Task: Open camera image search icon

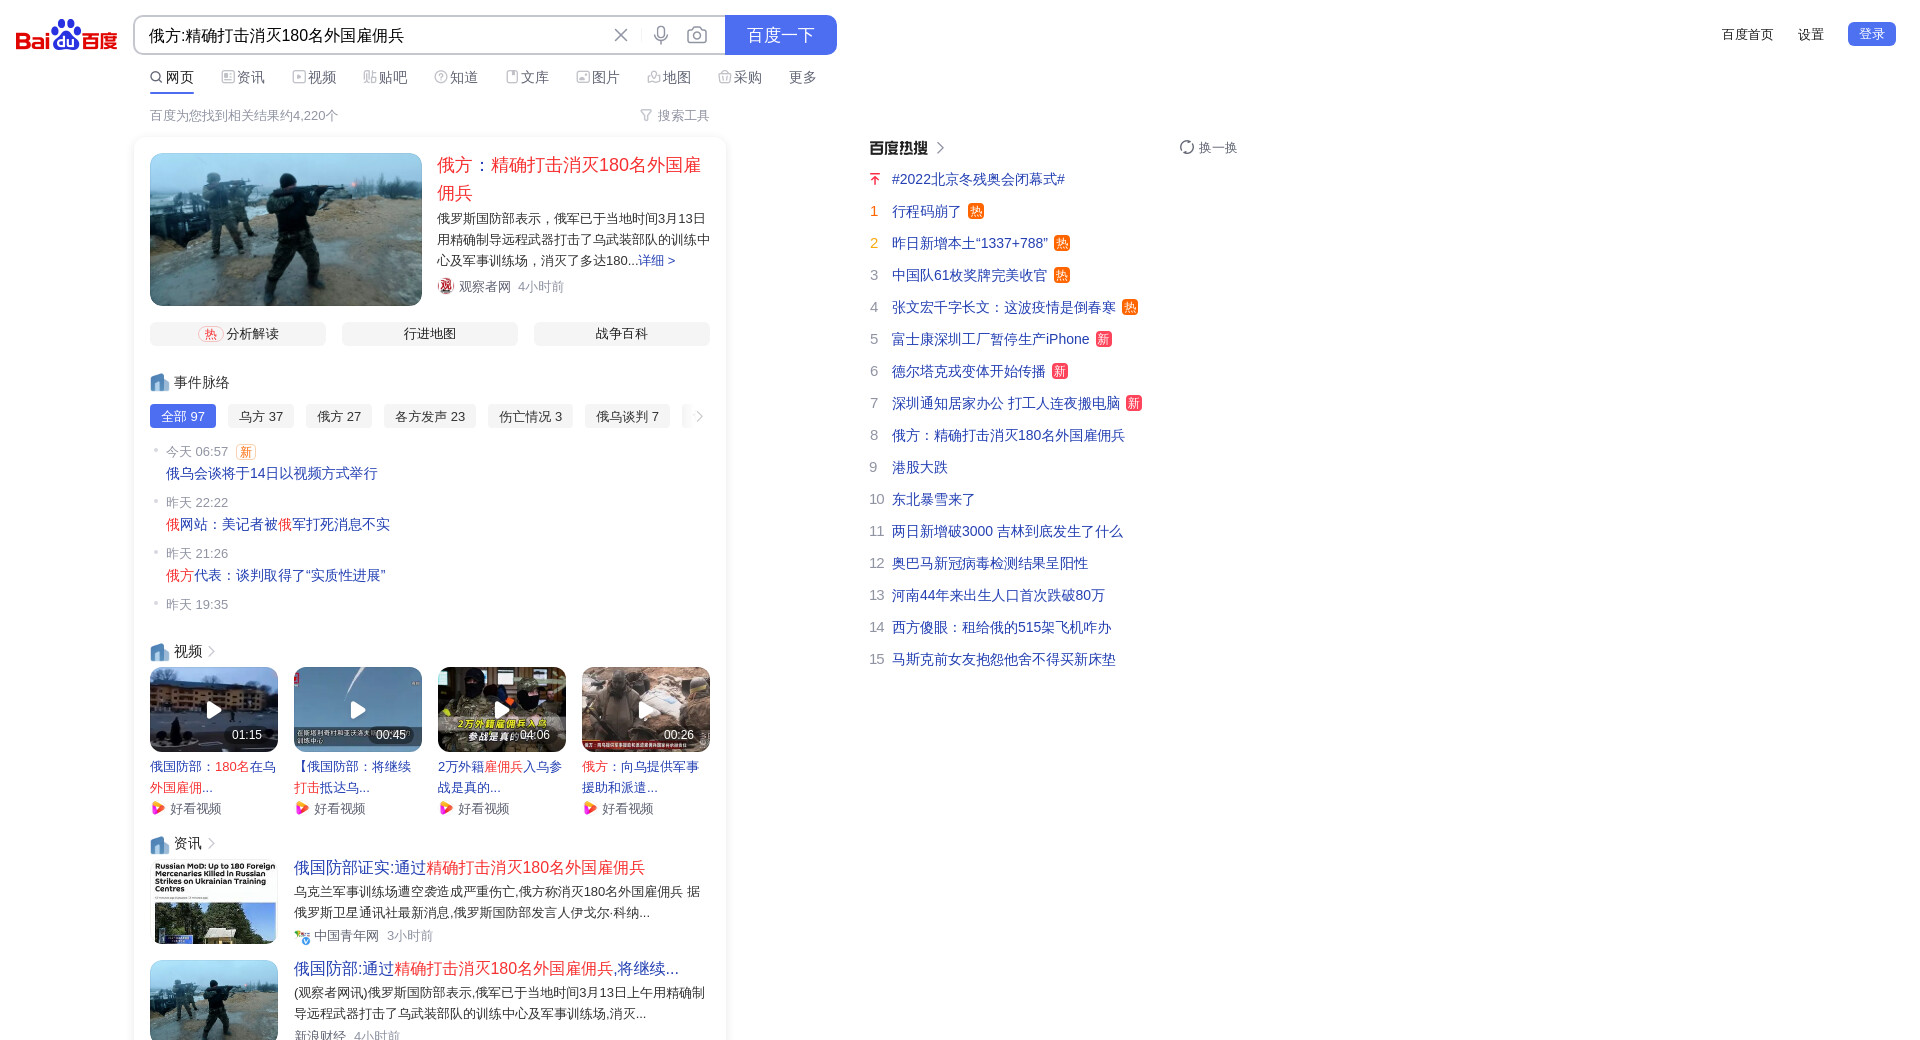Action: click(697, 35)
